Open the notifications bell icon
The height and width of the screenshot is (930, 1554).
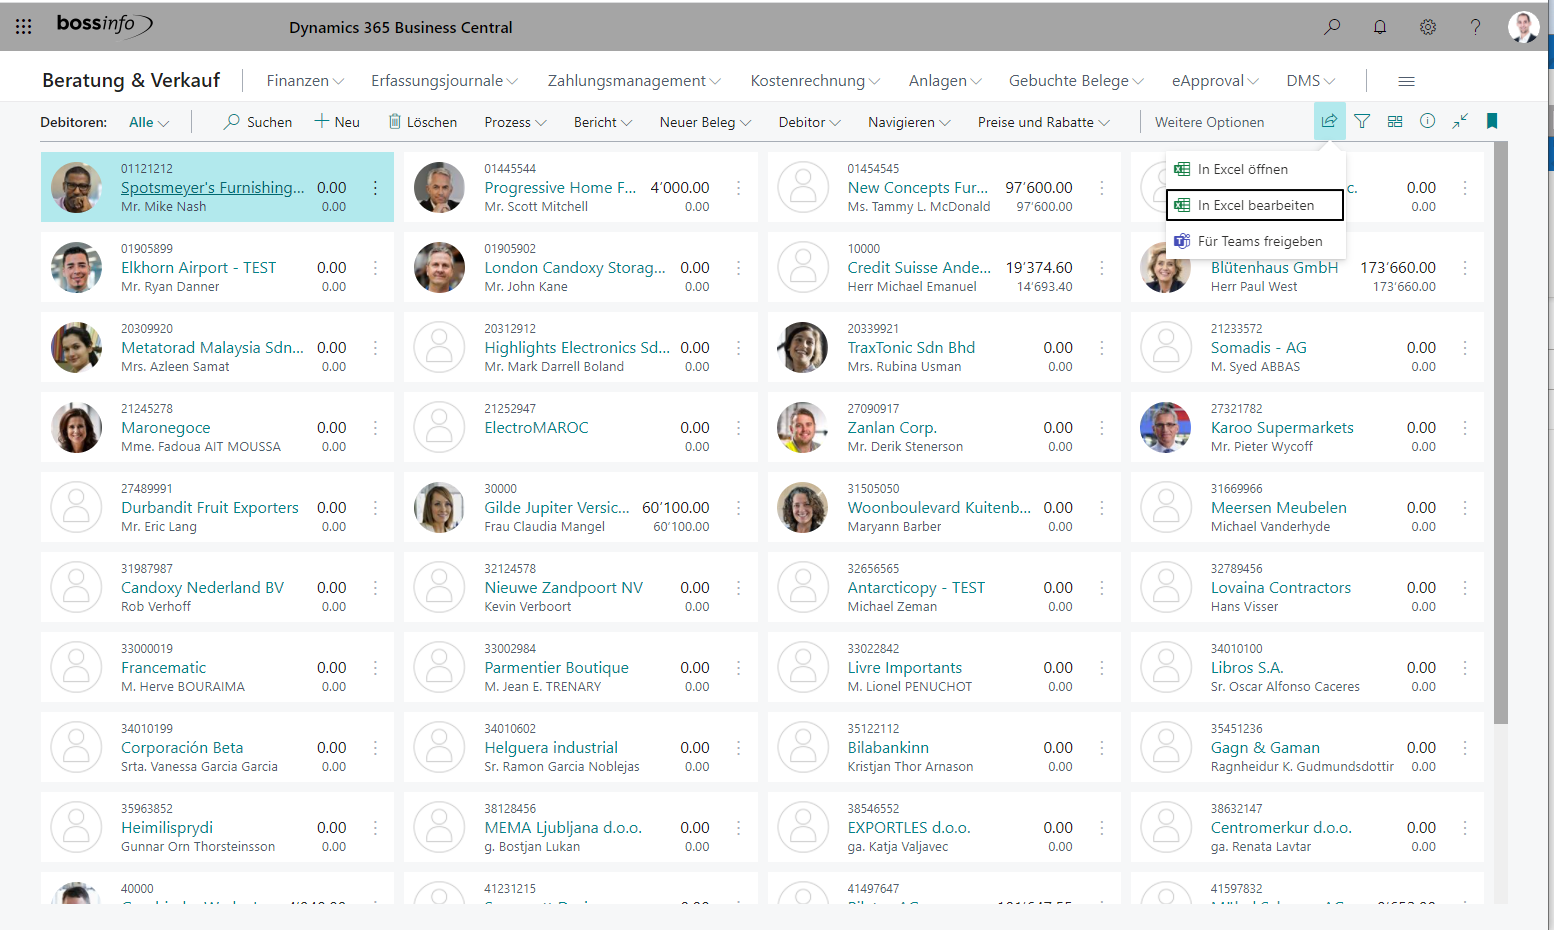pos(1380,27)
